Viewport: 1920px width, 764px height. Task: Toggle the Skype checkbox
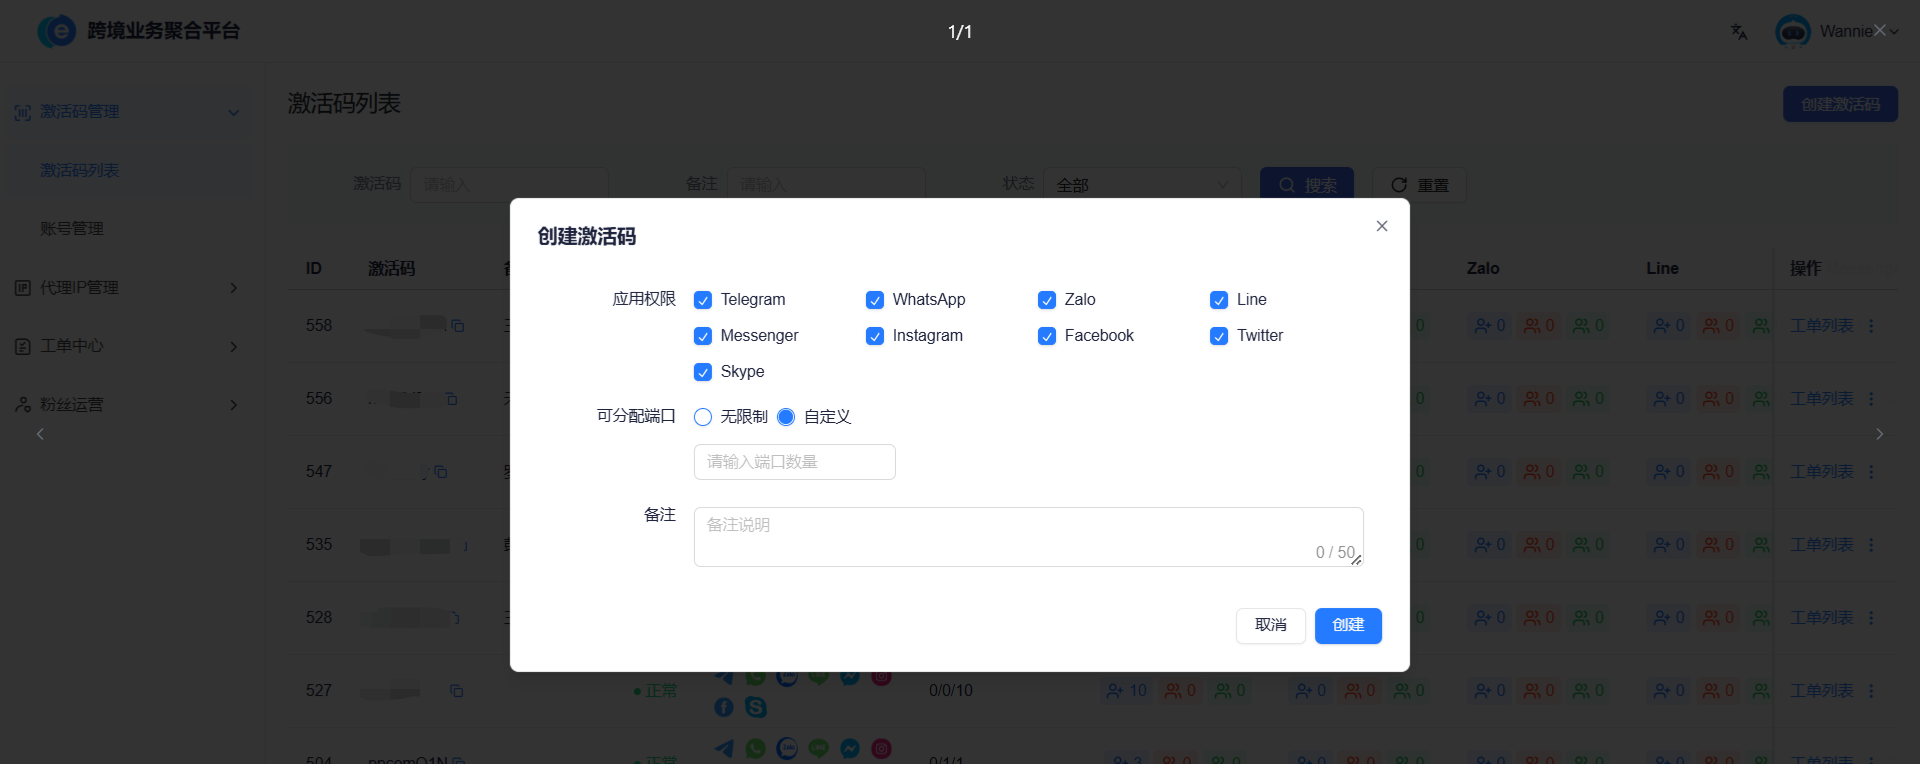coord(703,372)
